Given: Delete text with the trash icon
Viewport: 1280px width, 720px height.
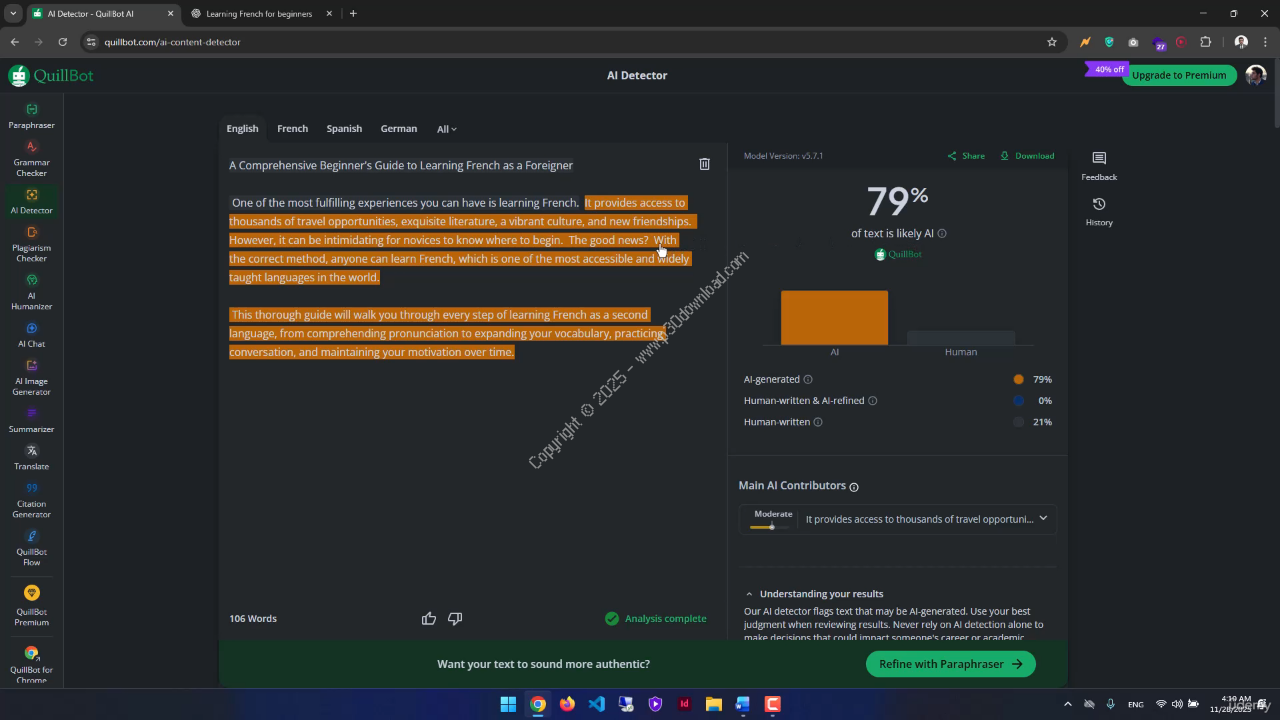Looking at the screenshot, I should [x=704, y=164].
